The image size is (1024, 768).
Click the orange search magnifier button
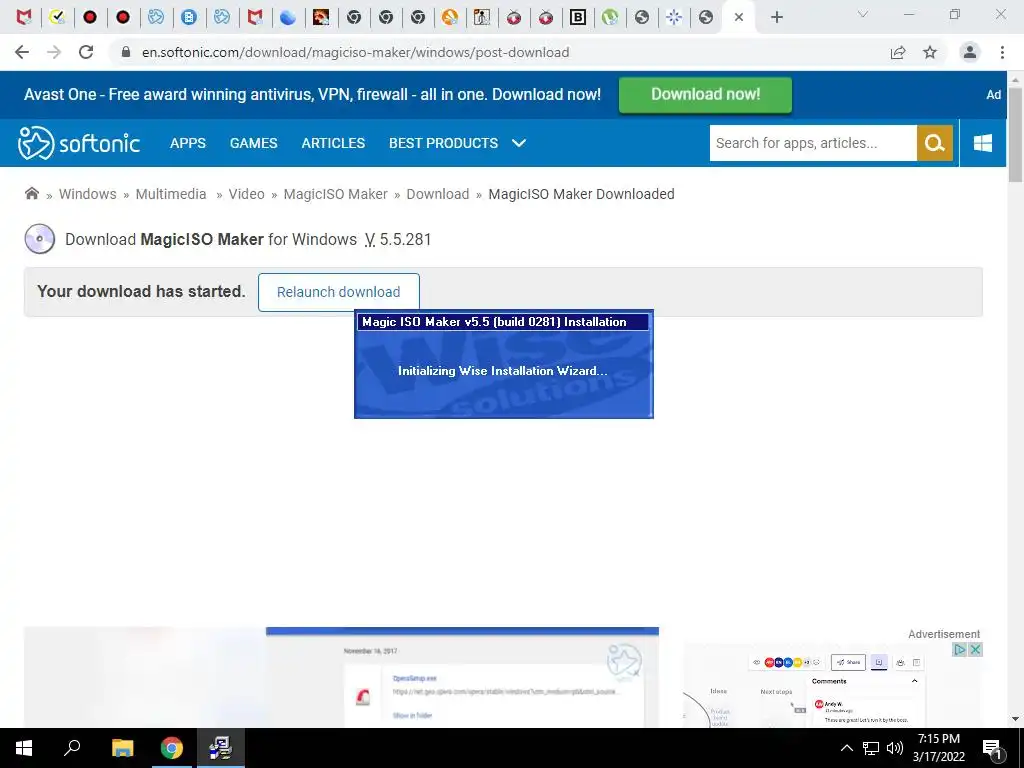coord(935,143)
